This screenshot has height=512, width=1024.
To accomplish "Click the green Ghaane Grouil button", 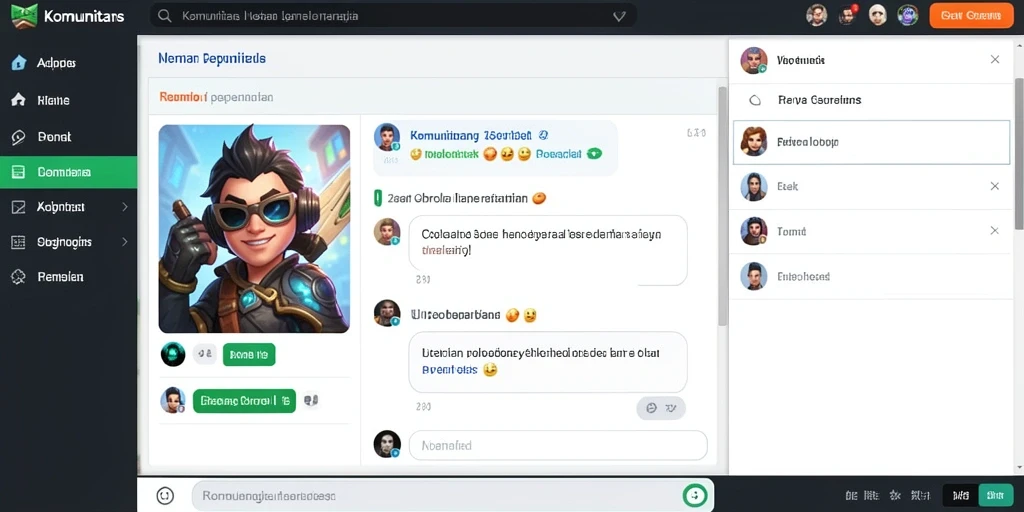I will (244, 401).
